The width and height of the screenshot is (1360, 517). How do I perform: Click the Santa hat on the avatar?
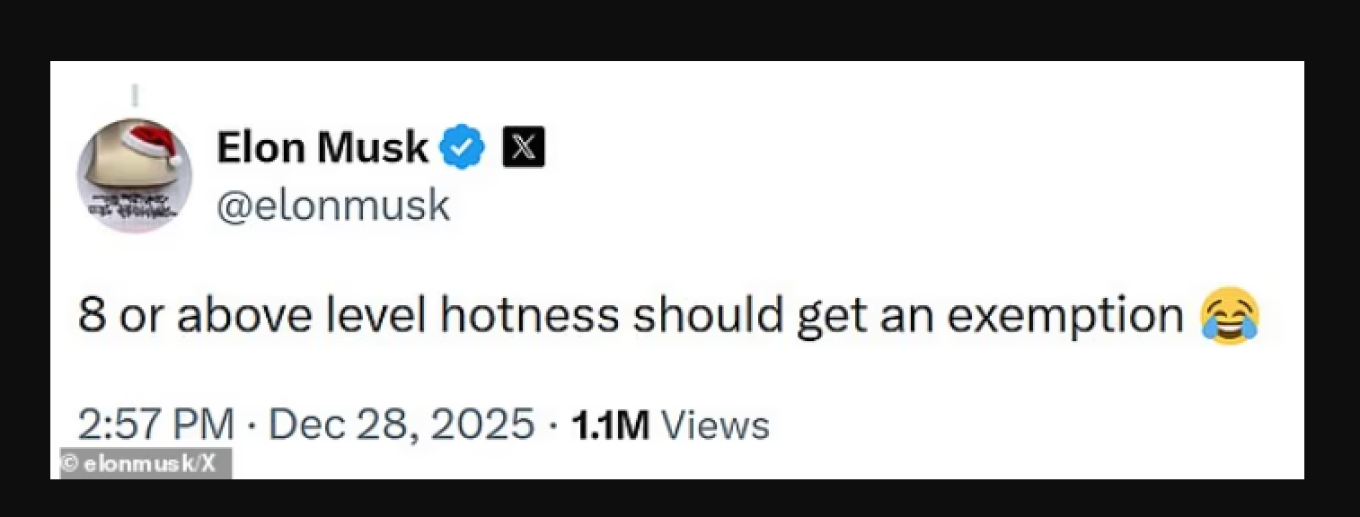[152, 140]
